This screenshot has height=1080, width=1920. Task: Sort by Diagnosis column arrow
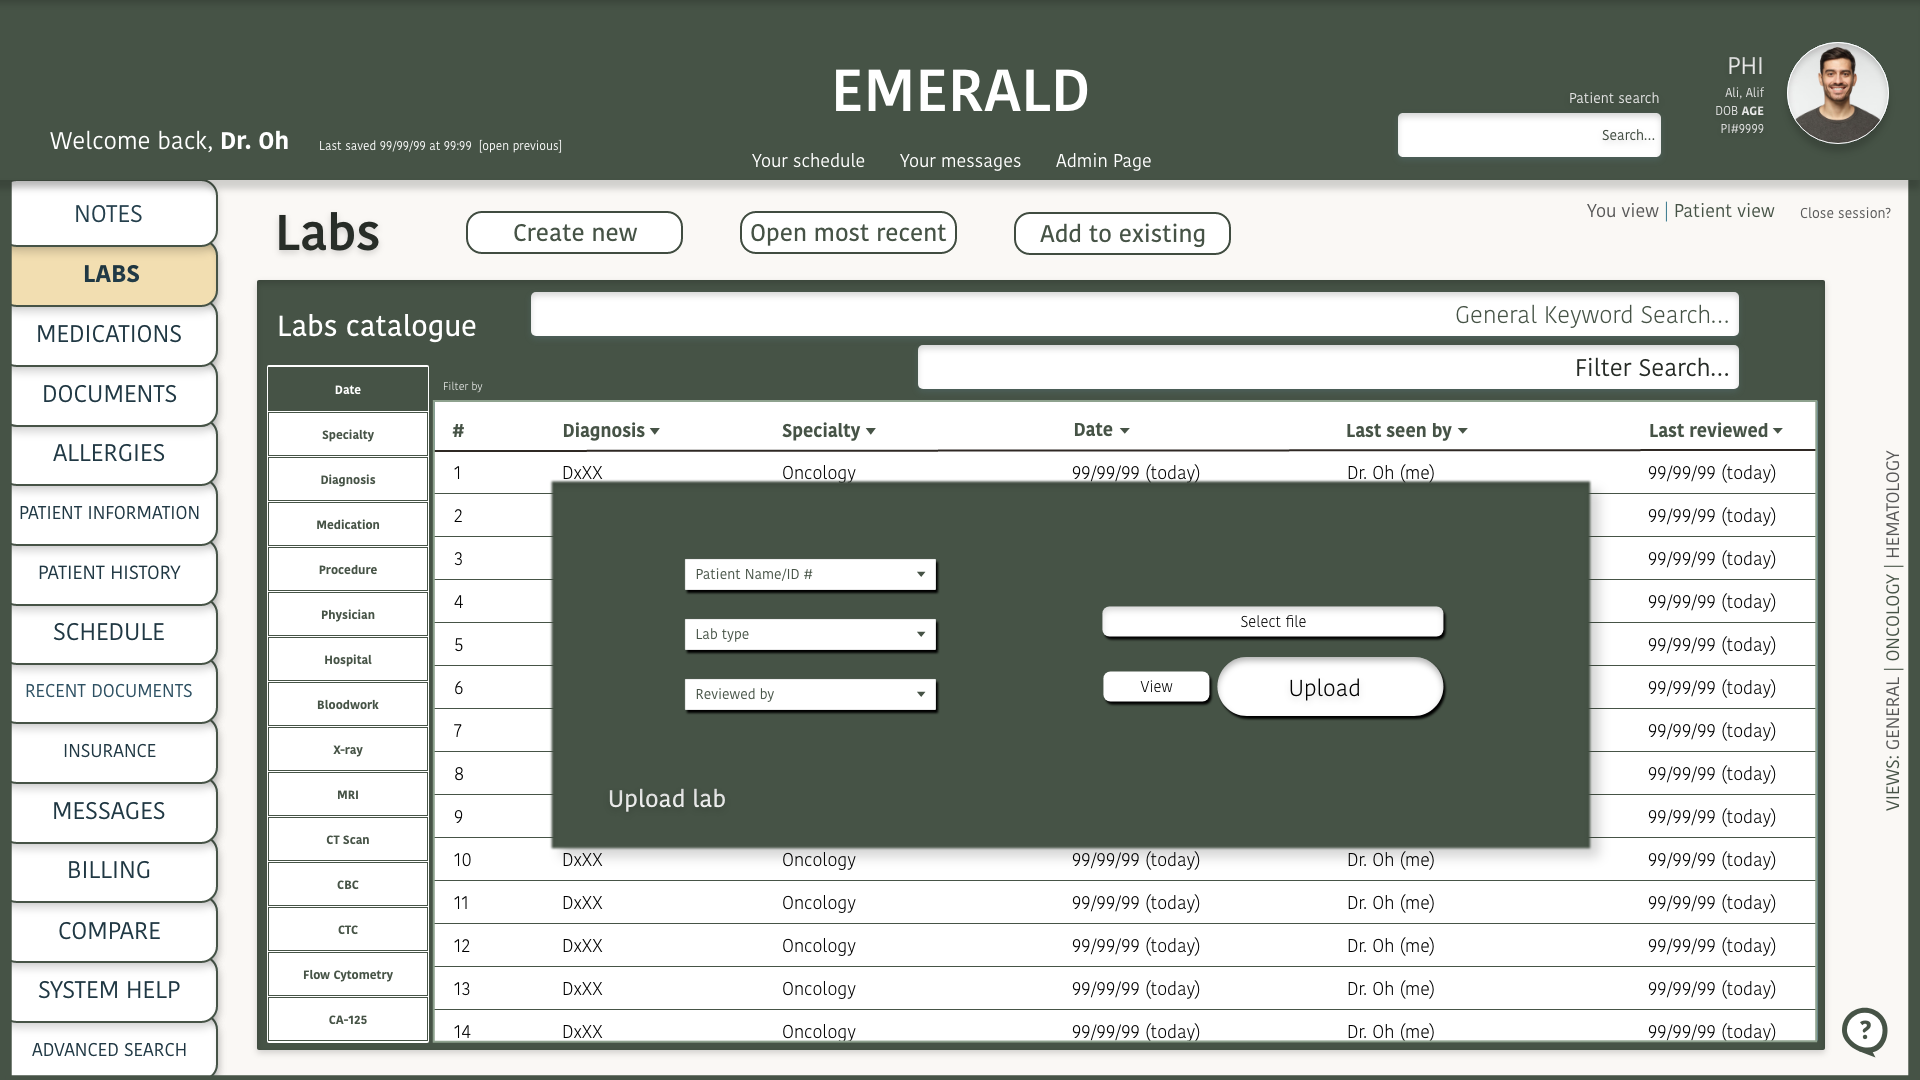655,431
